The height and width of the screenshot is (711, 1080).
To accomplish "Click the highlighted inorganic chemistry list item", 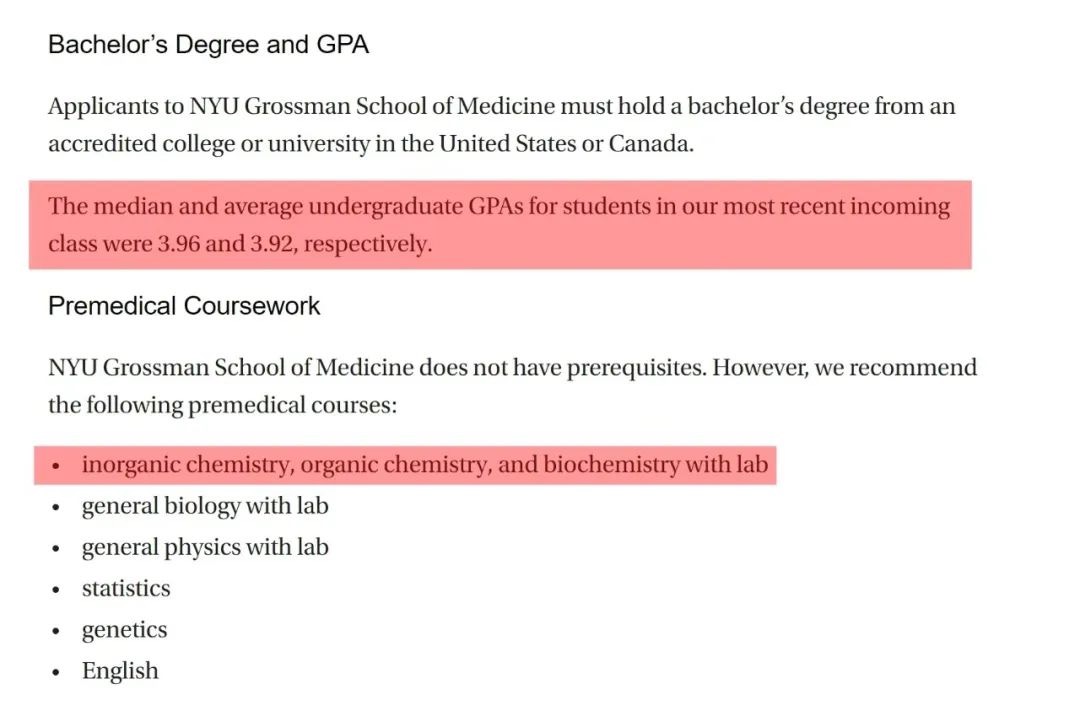I will 405,465.
